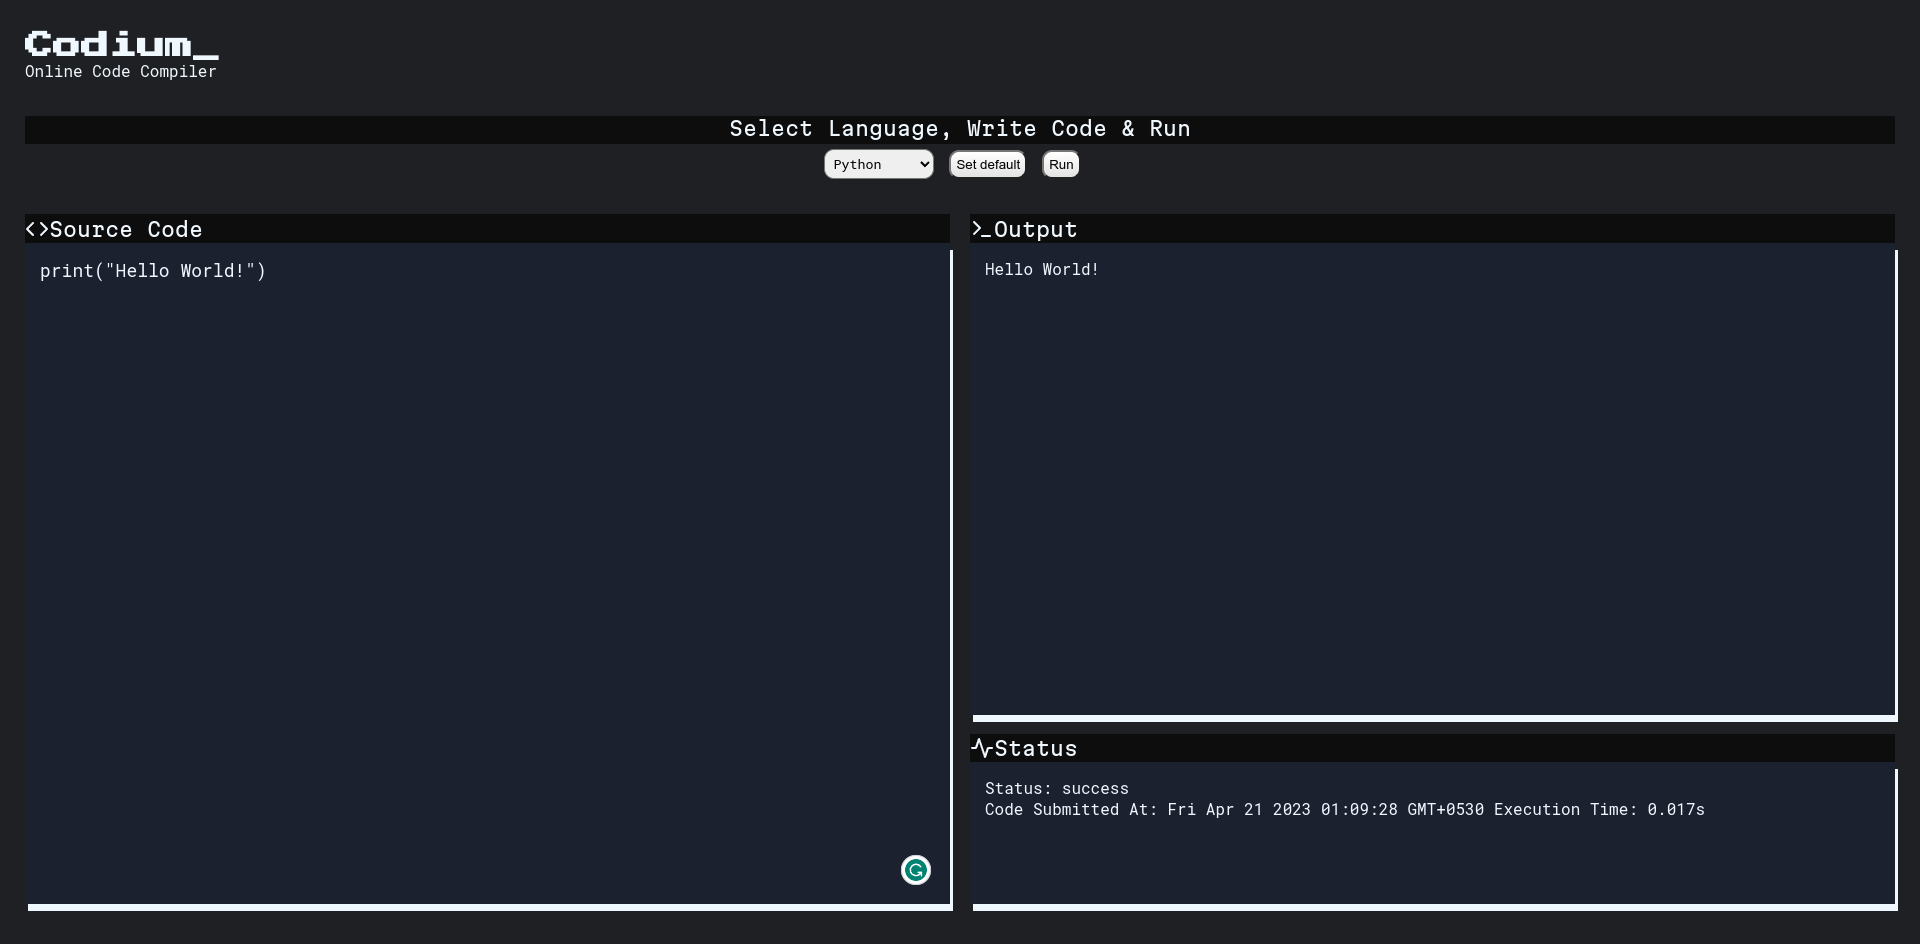The width and height of the screenshot is (1920, 944).
Task: Click the Select Language, Write Code banner
Action: 959,129
